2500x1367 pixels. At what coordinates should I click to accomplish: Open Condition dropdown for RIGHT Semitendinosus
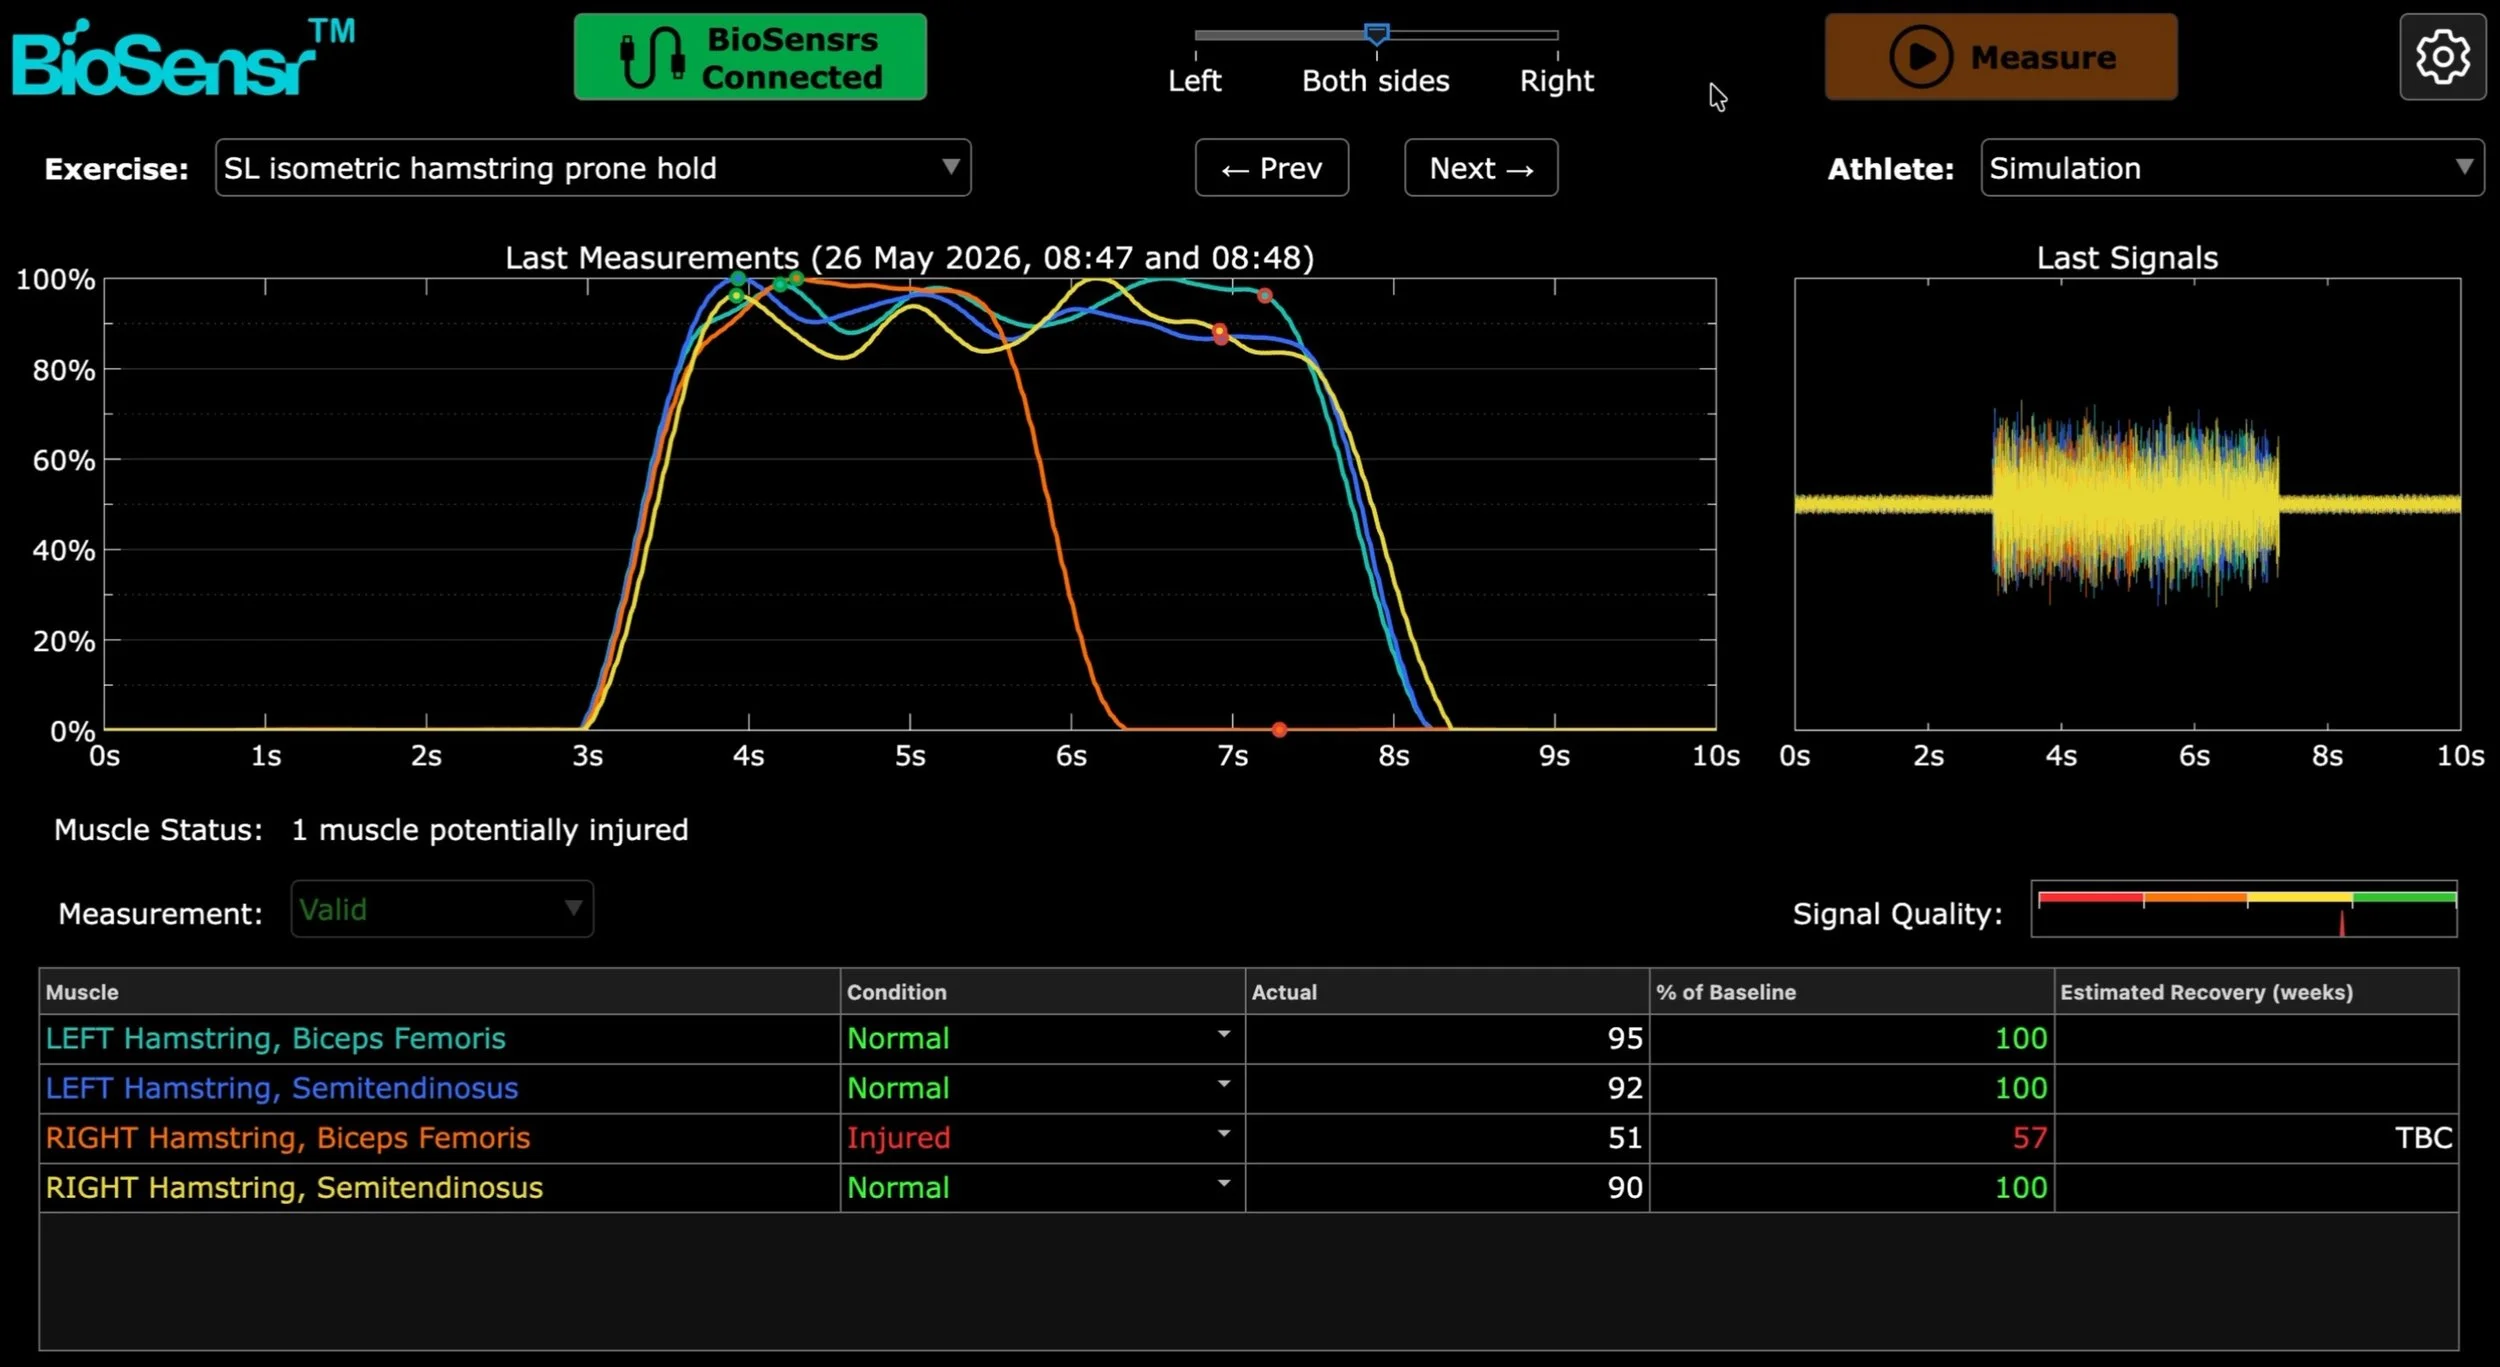[1042, 1188]
